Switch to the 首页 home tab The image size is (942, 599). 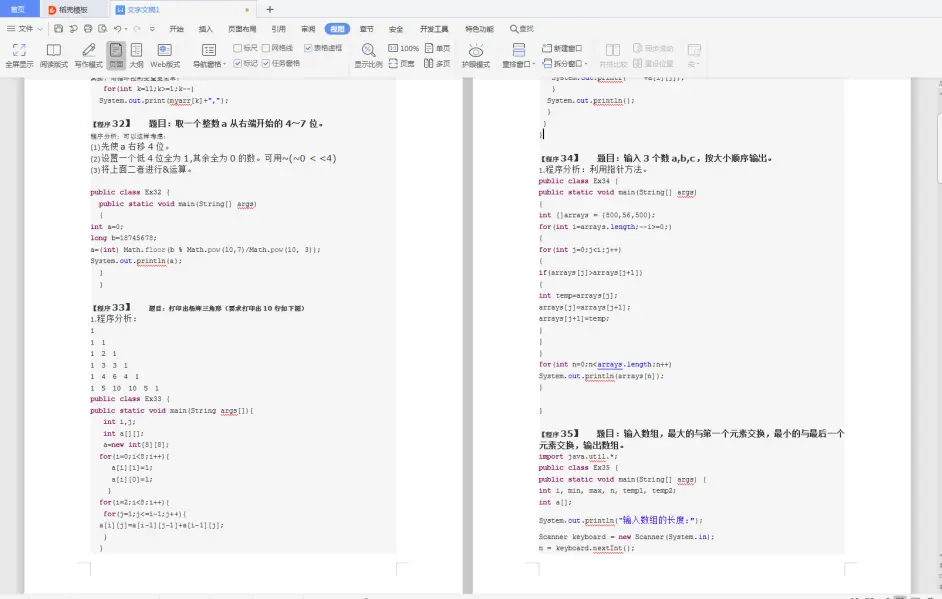[18, 10]
